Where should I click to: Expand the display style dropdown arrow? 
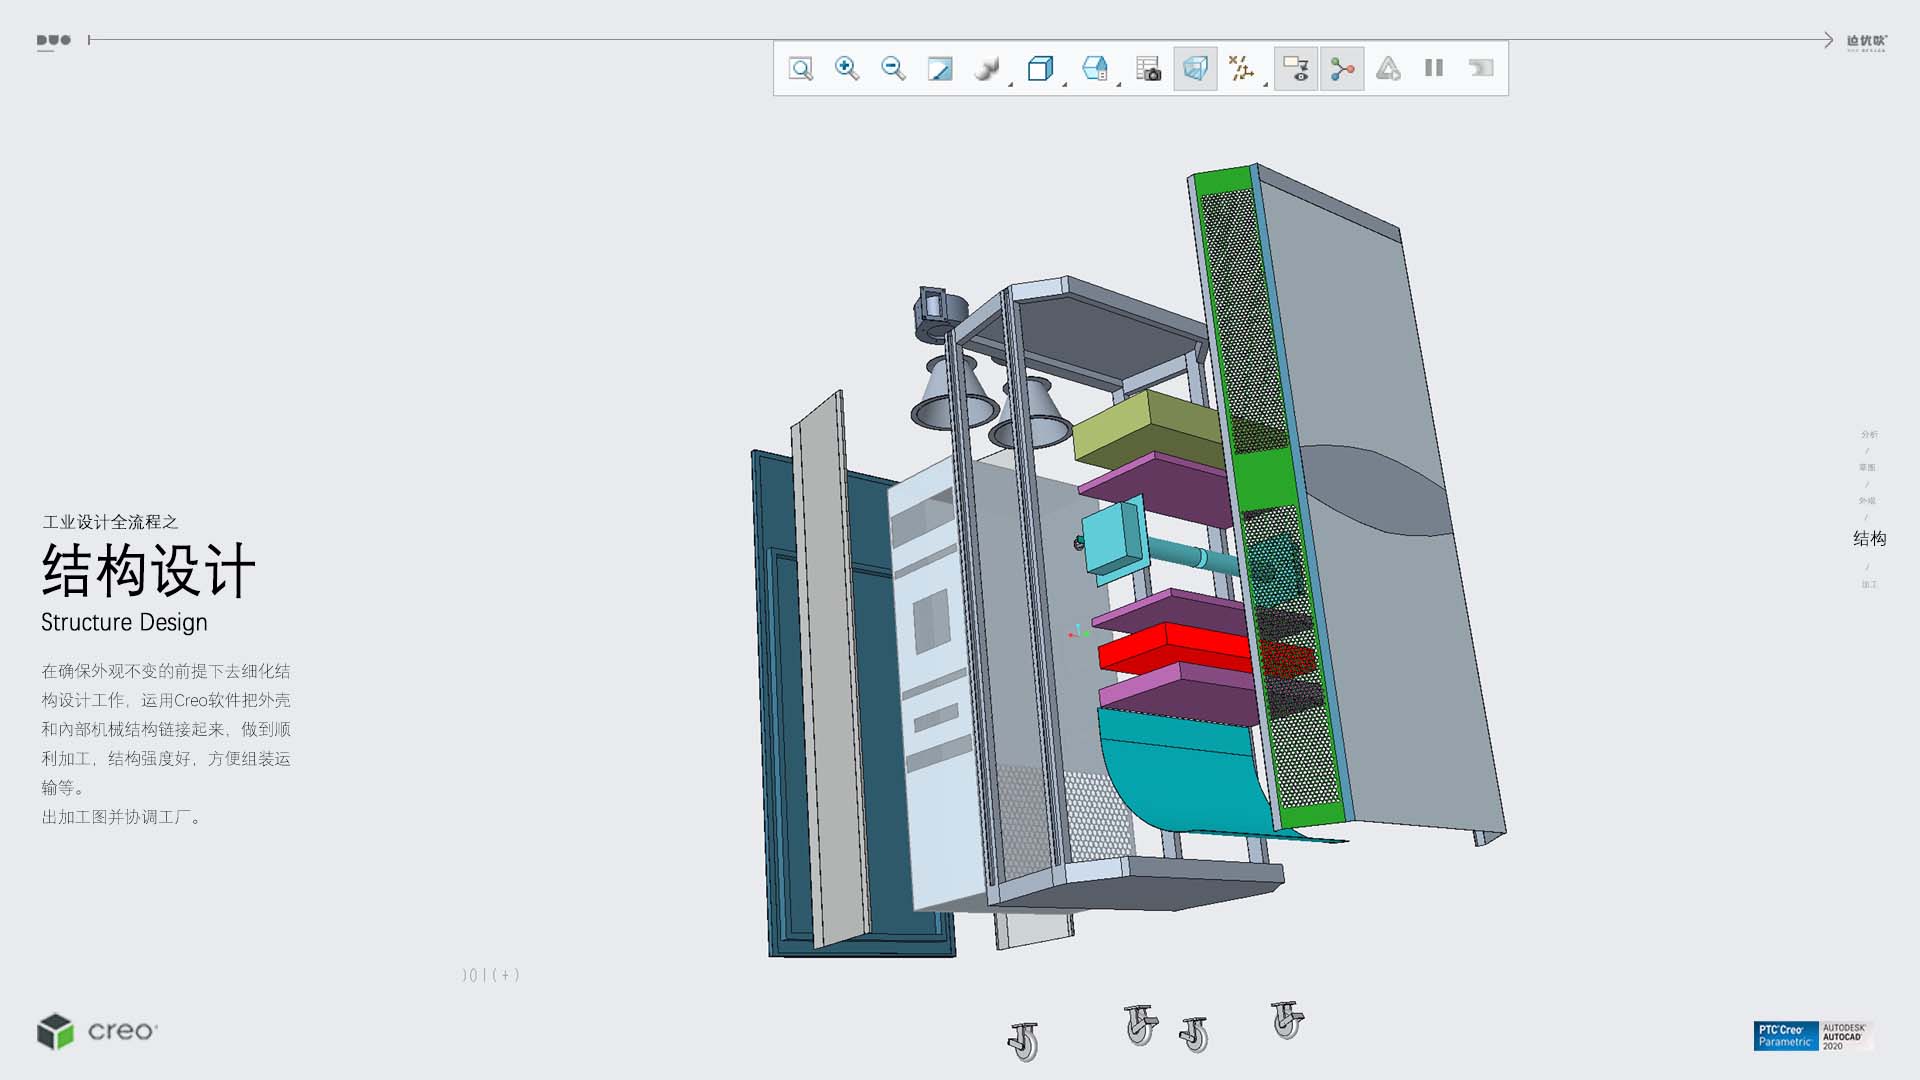(x=1011, y=85)
